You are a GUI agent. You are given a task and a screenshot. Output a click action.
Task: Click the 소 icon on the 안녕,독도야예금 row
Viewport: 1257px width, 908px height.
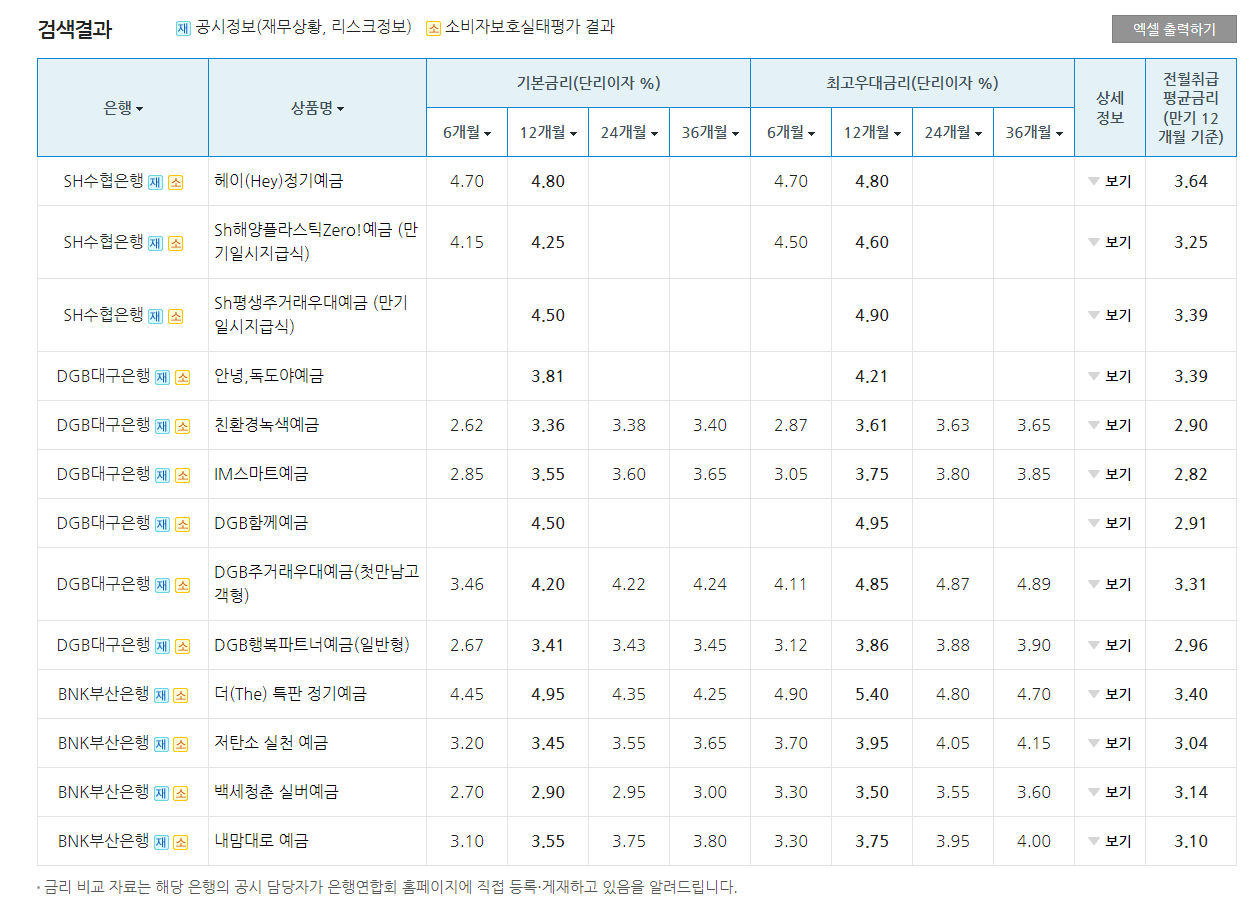pyautogui.click(x=181, y=376)
